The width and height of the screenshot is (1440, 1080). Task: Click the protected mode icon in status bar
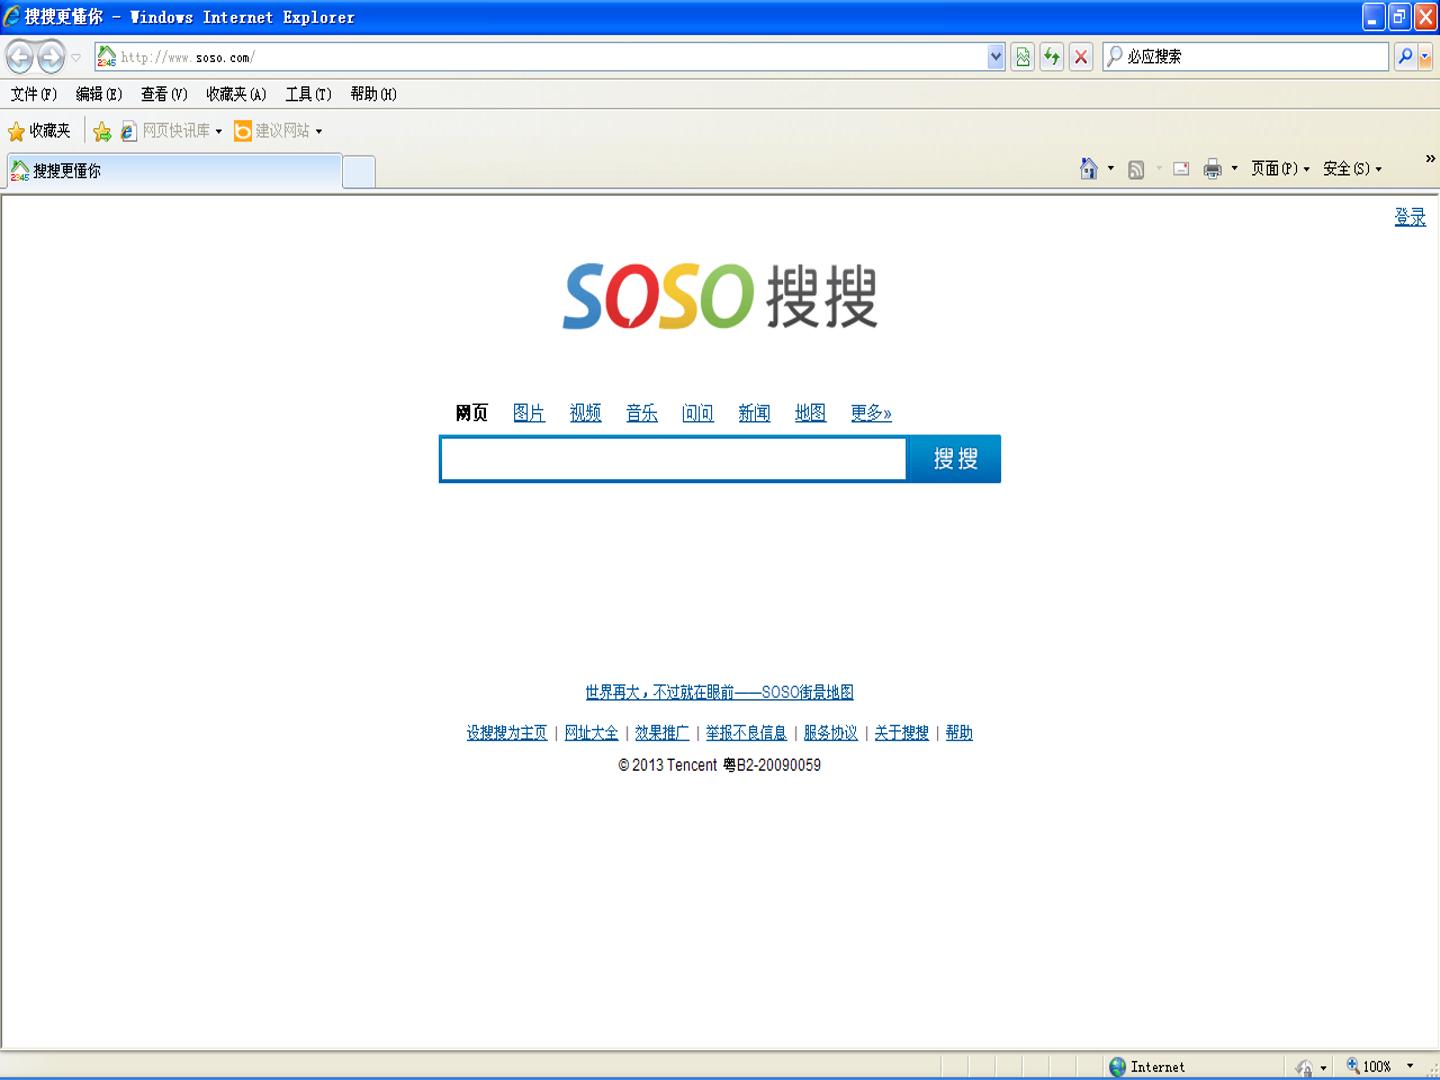pos(1303,1067)
